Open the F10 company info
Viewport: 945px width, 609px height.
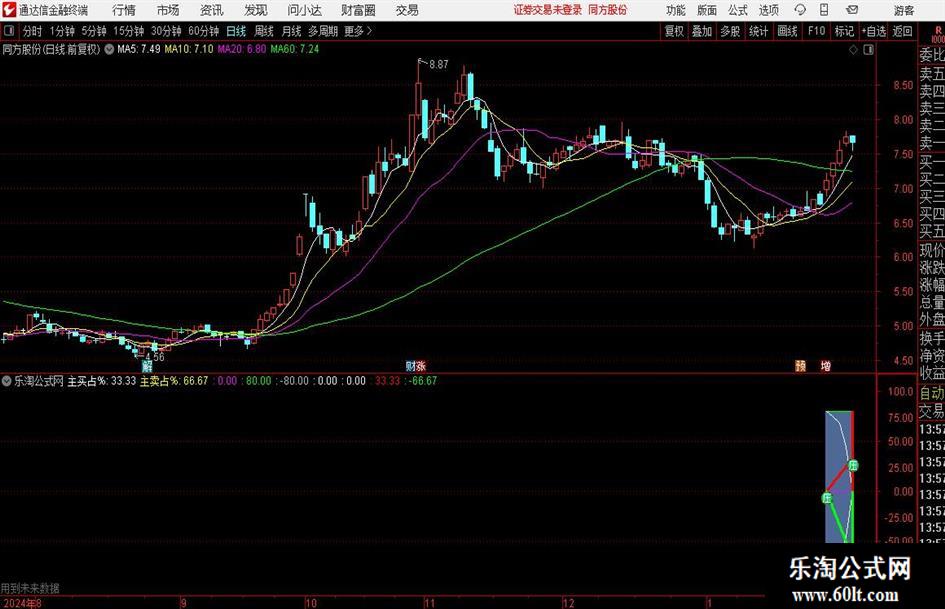pyautogui.click(x=817, y=31)
